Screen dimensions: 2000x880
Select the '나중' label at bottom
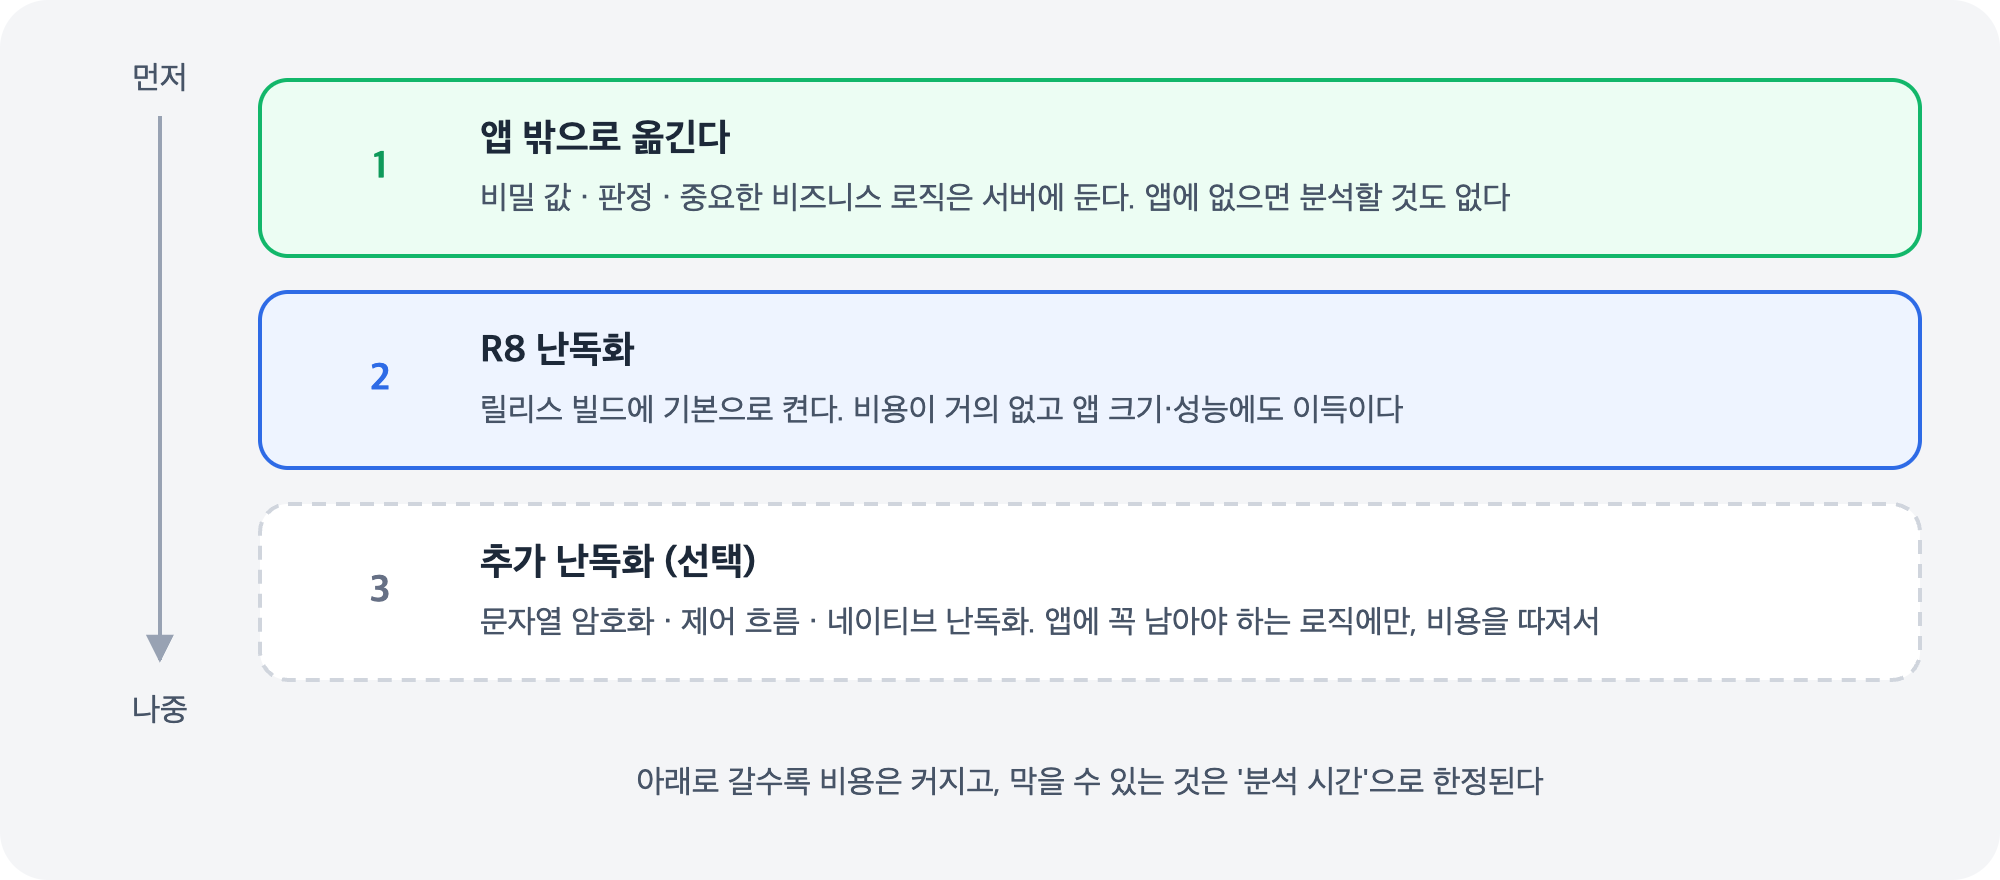pyautogui.click(x=160, y=709)
